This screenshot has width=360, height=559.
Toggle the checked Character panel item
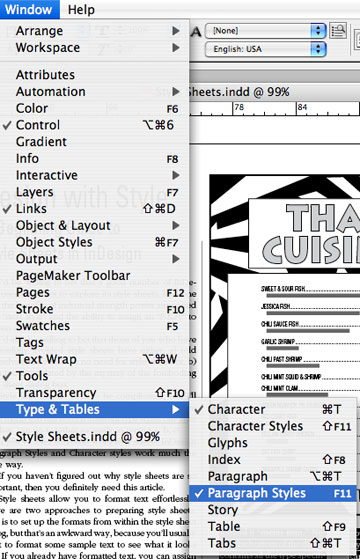click(x=273, y=410)
